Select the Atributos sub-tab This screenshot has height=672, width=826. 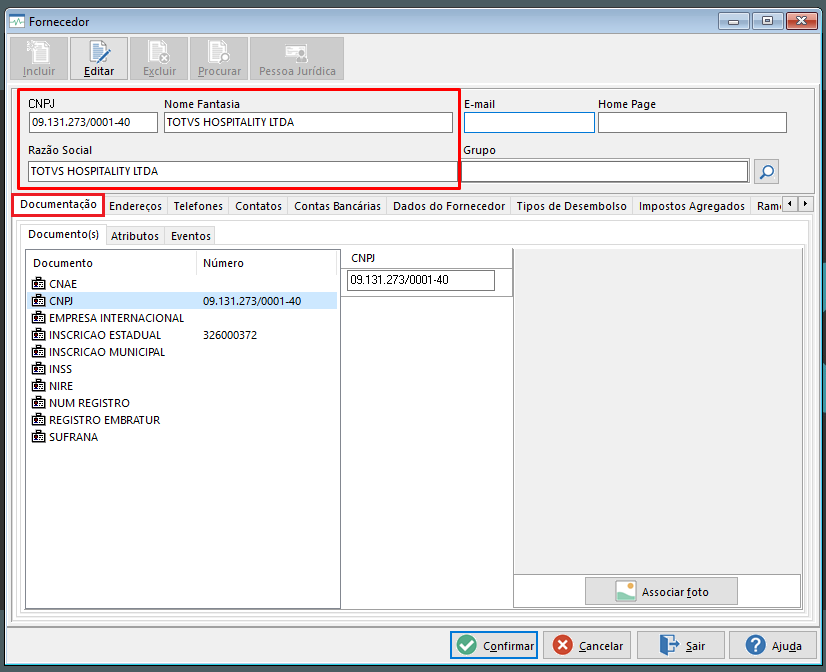tap(135, 236)
